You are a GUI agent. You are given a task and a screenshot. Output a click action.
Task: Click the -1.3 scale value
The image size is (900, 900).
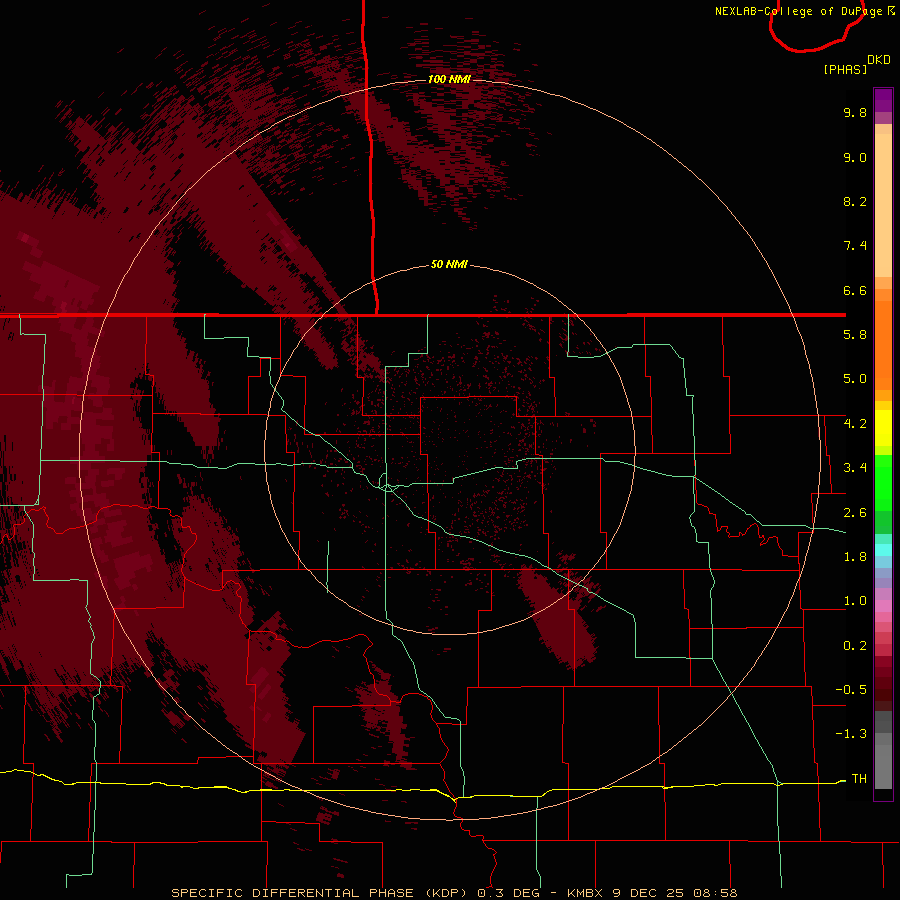851,734
